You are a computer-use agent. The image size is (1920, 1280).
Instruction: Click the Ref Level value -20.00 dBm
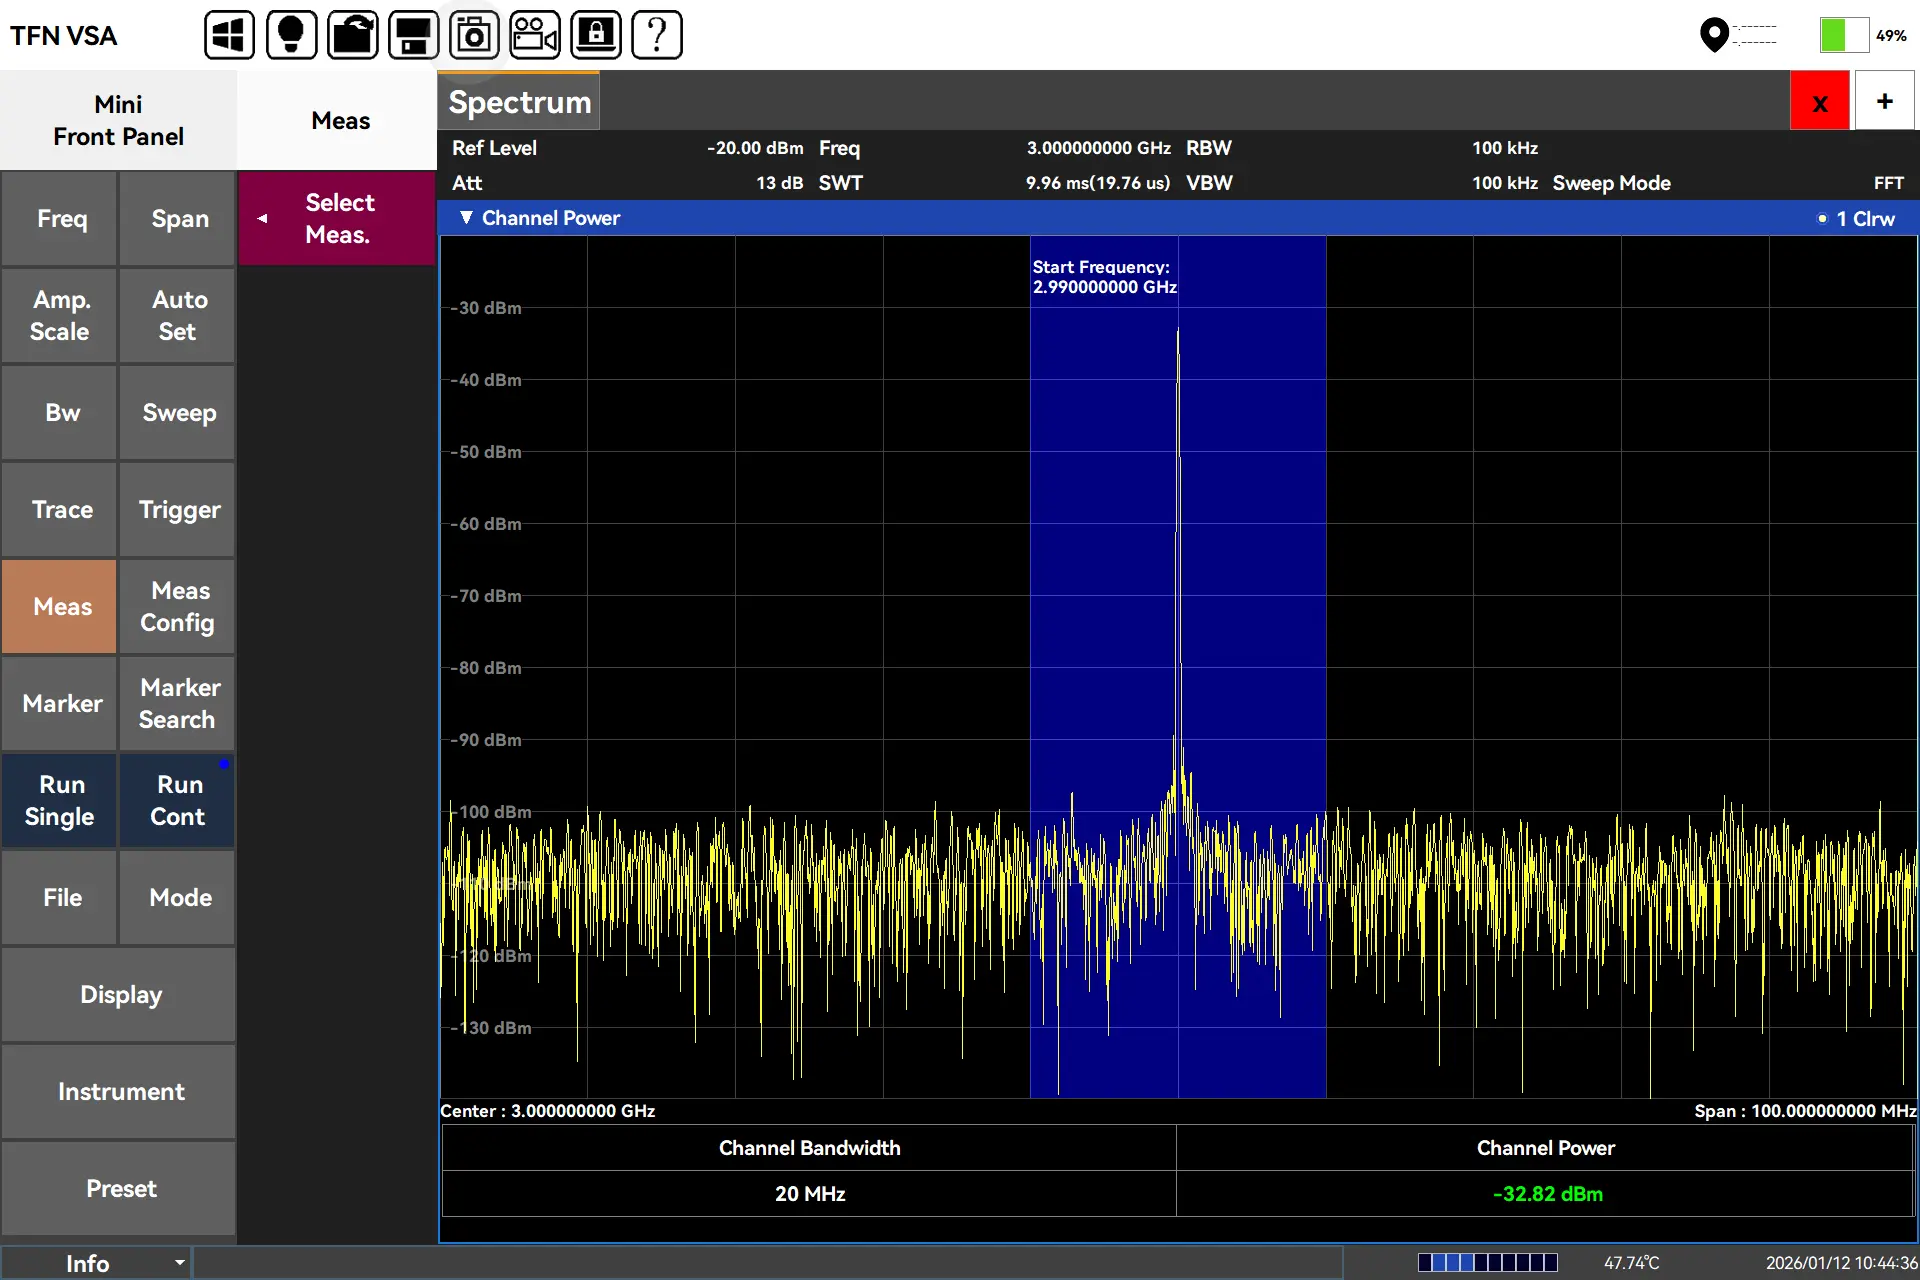755,148
